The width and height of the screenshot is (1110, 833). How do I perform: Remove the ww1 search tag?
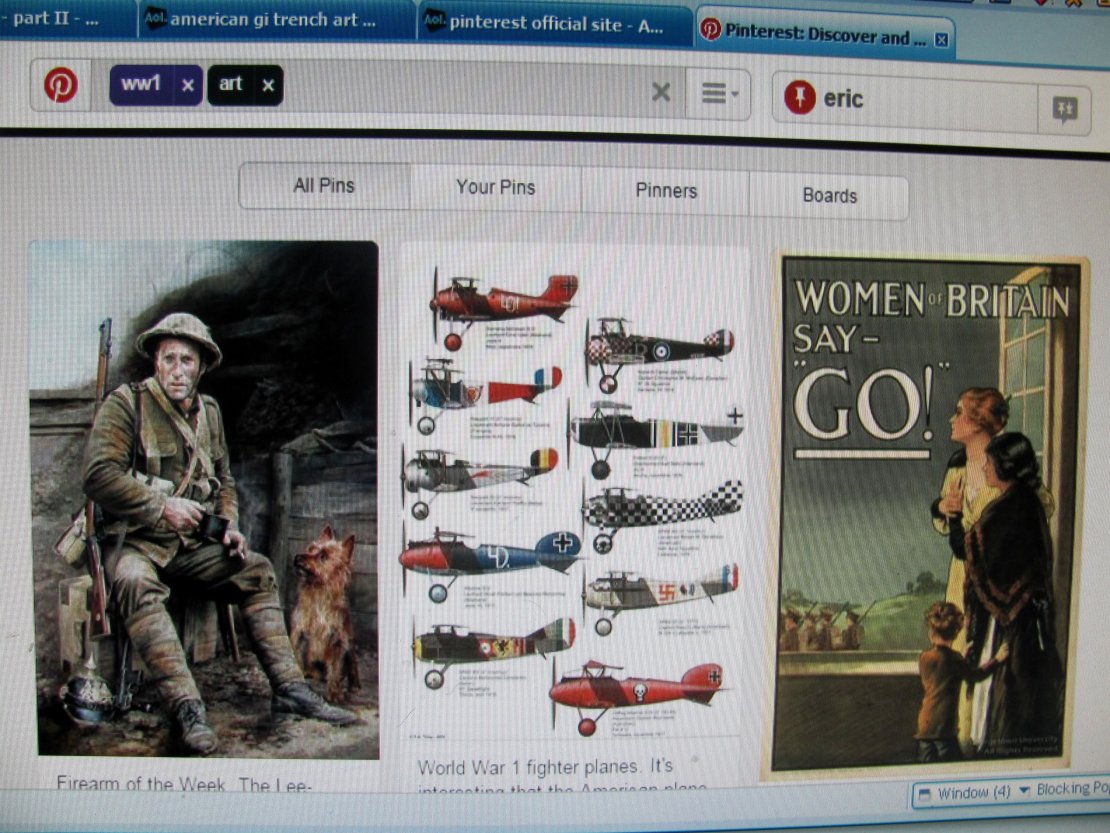pyautogui.click(x=188, y=86)
